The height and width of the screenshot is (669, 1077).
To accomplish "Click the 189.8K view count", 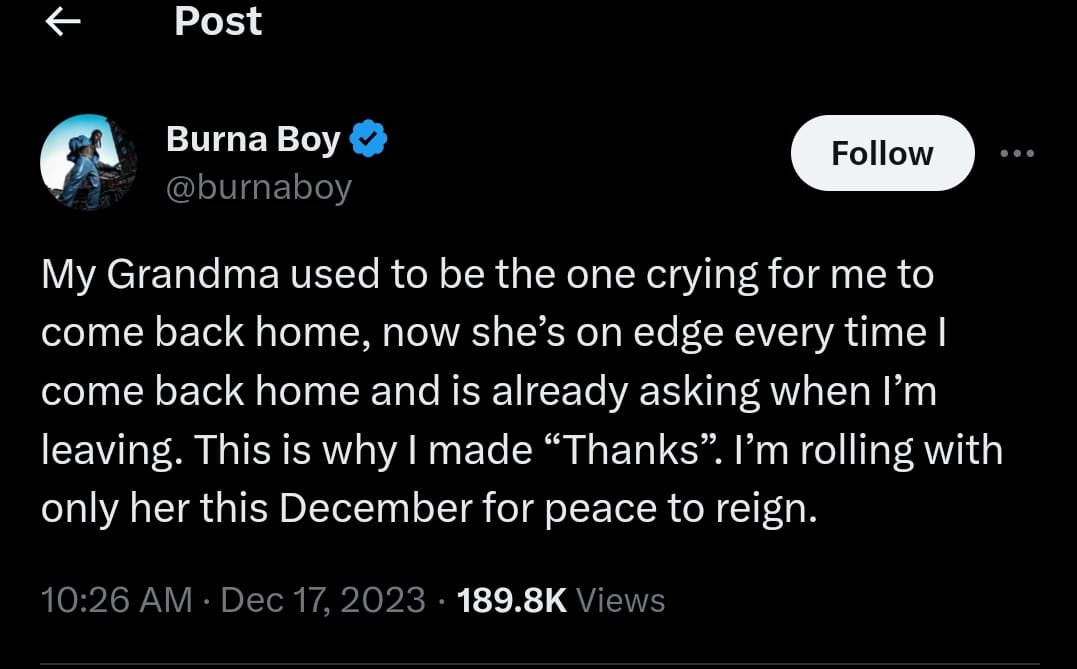I will [x=511, y=600].
